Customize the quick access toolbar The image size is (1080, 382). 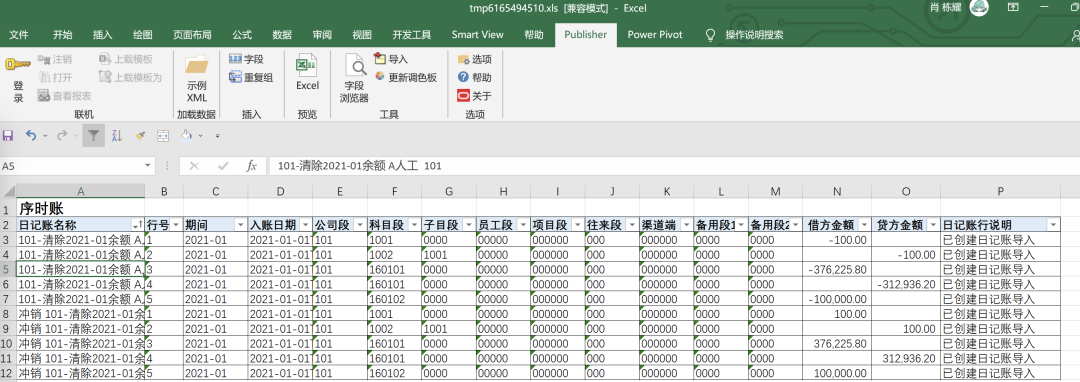tap(218, 136)
